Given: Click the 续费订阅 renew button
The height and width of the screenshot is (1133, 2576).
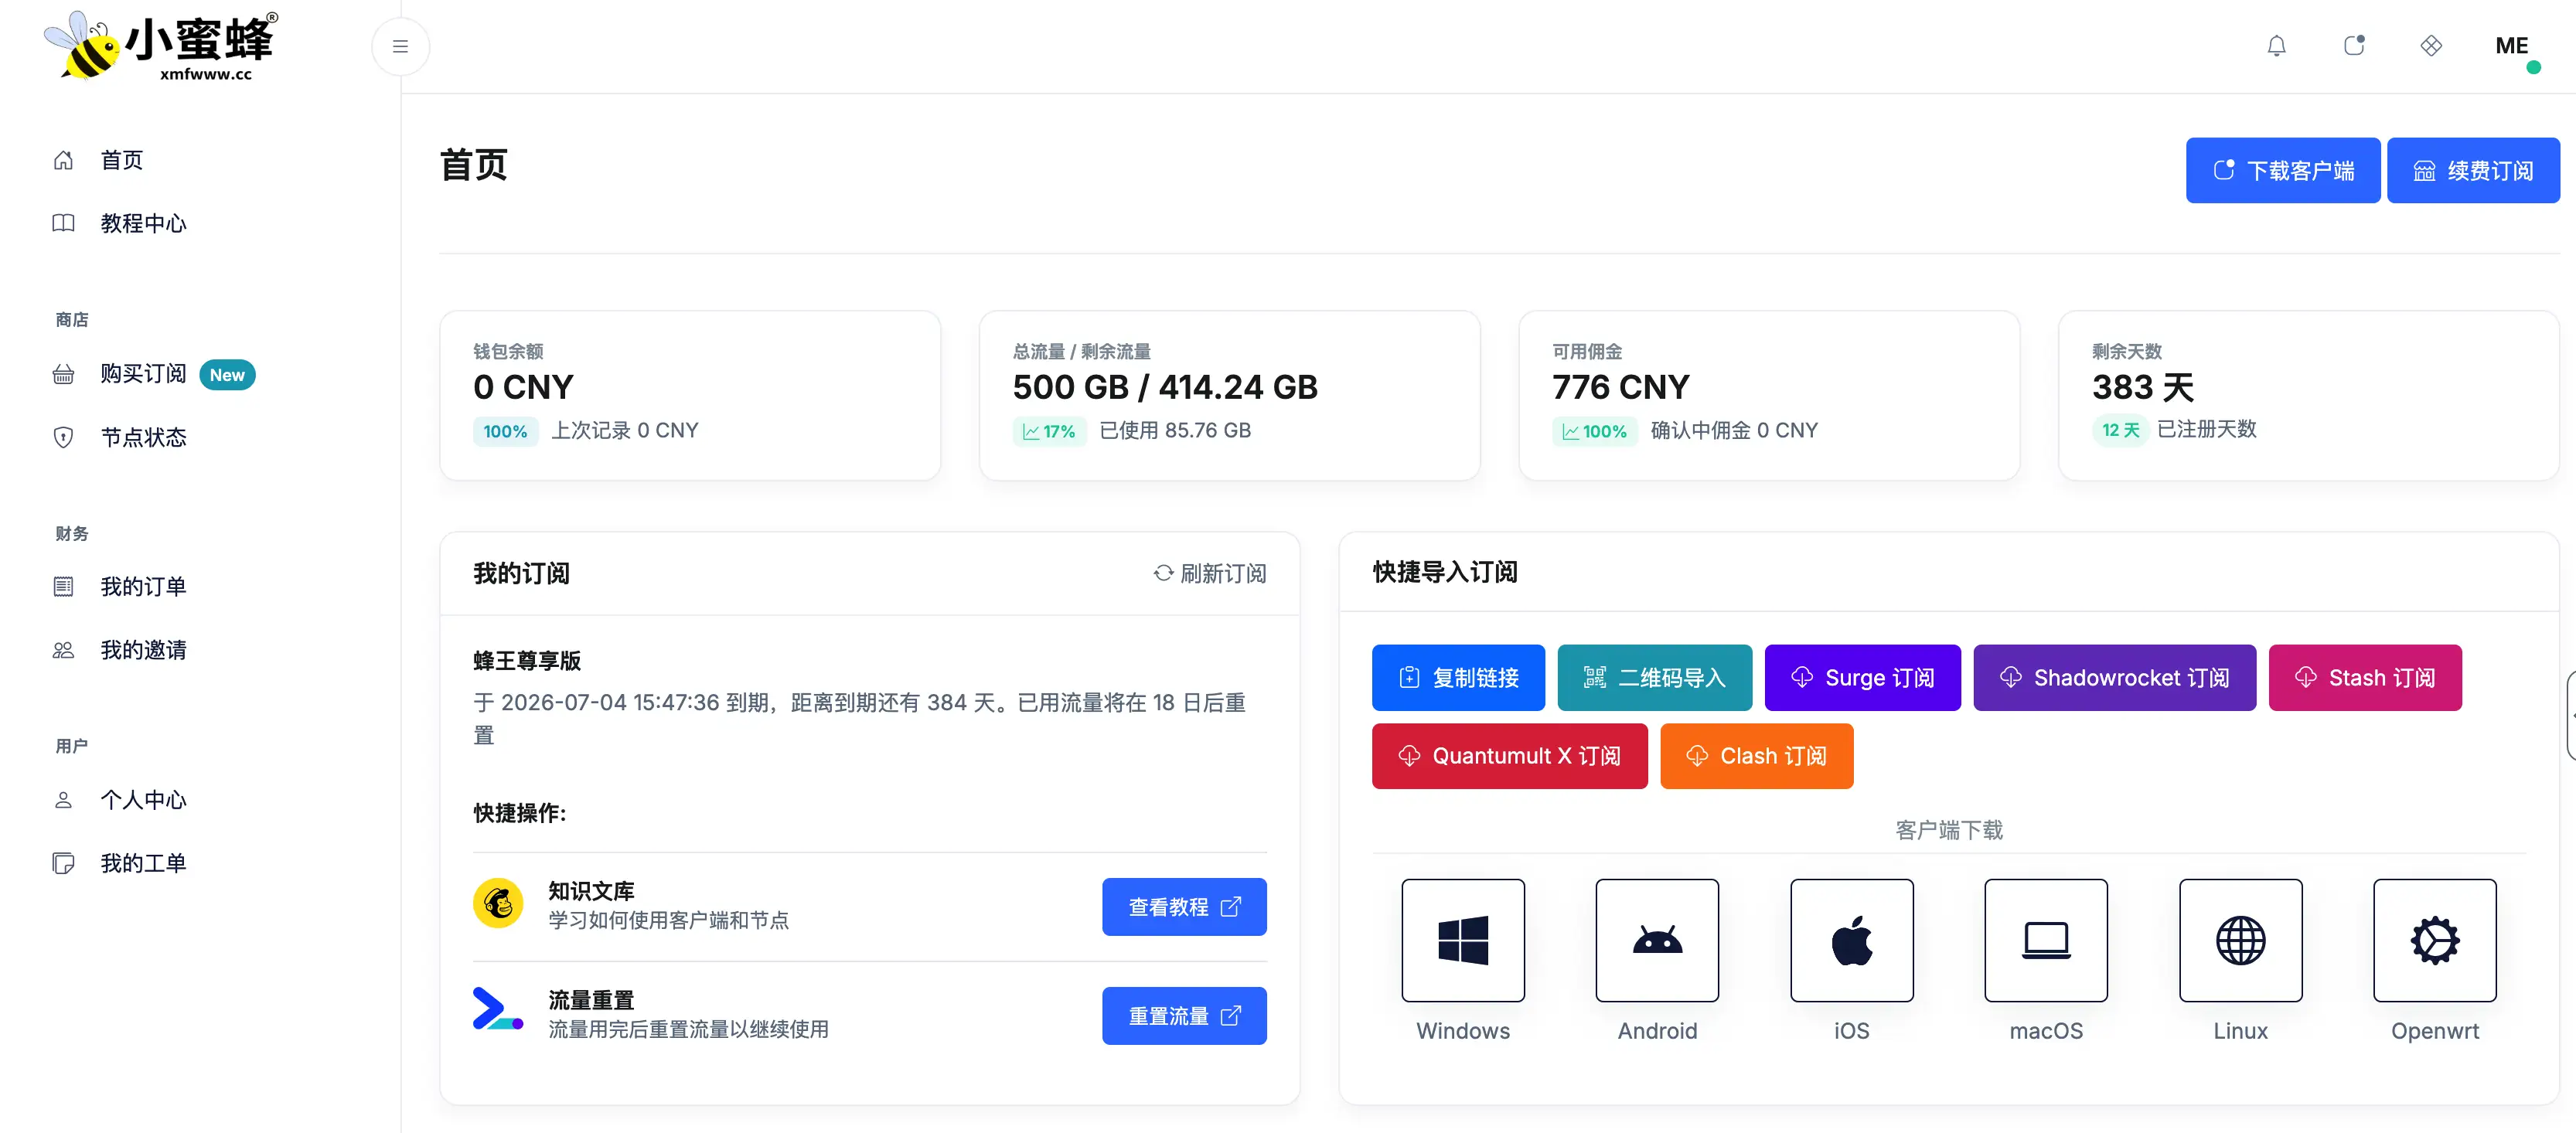Looking at the screenshot, I should 2473,170.
